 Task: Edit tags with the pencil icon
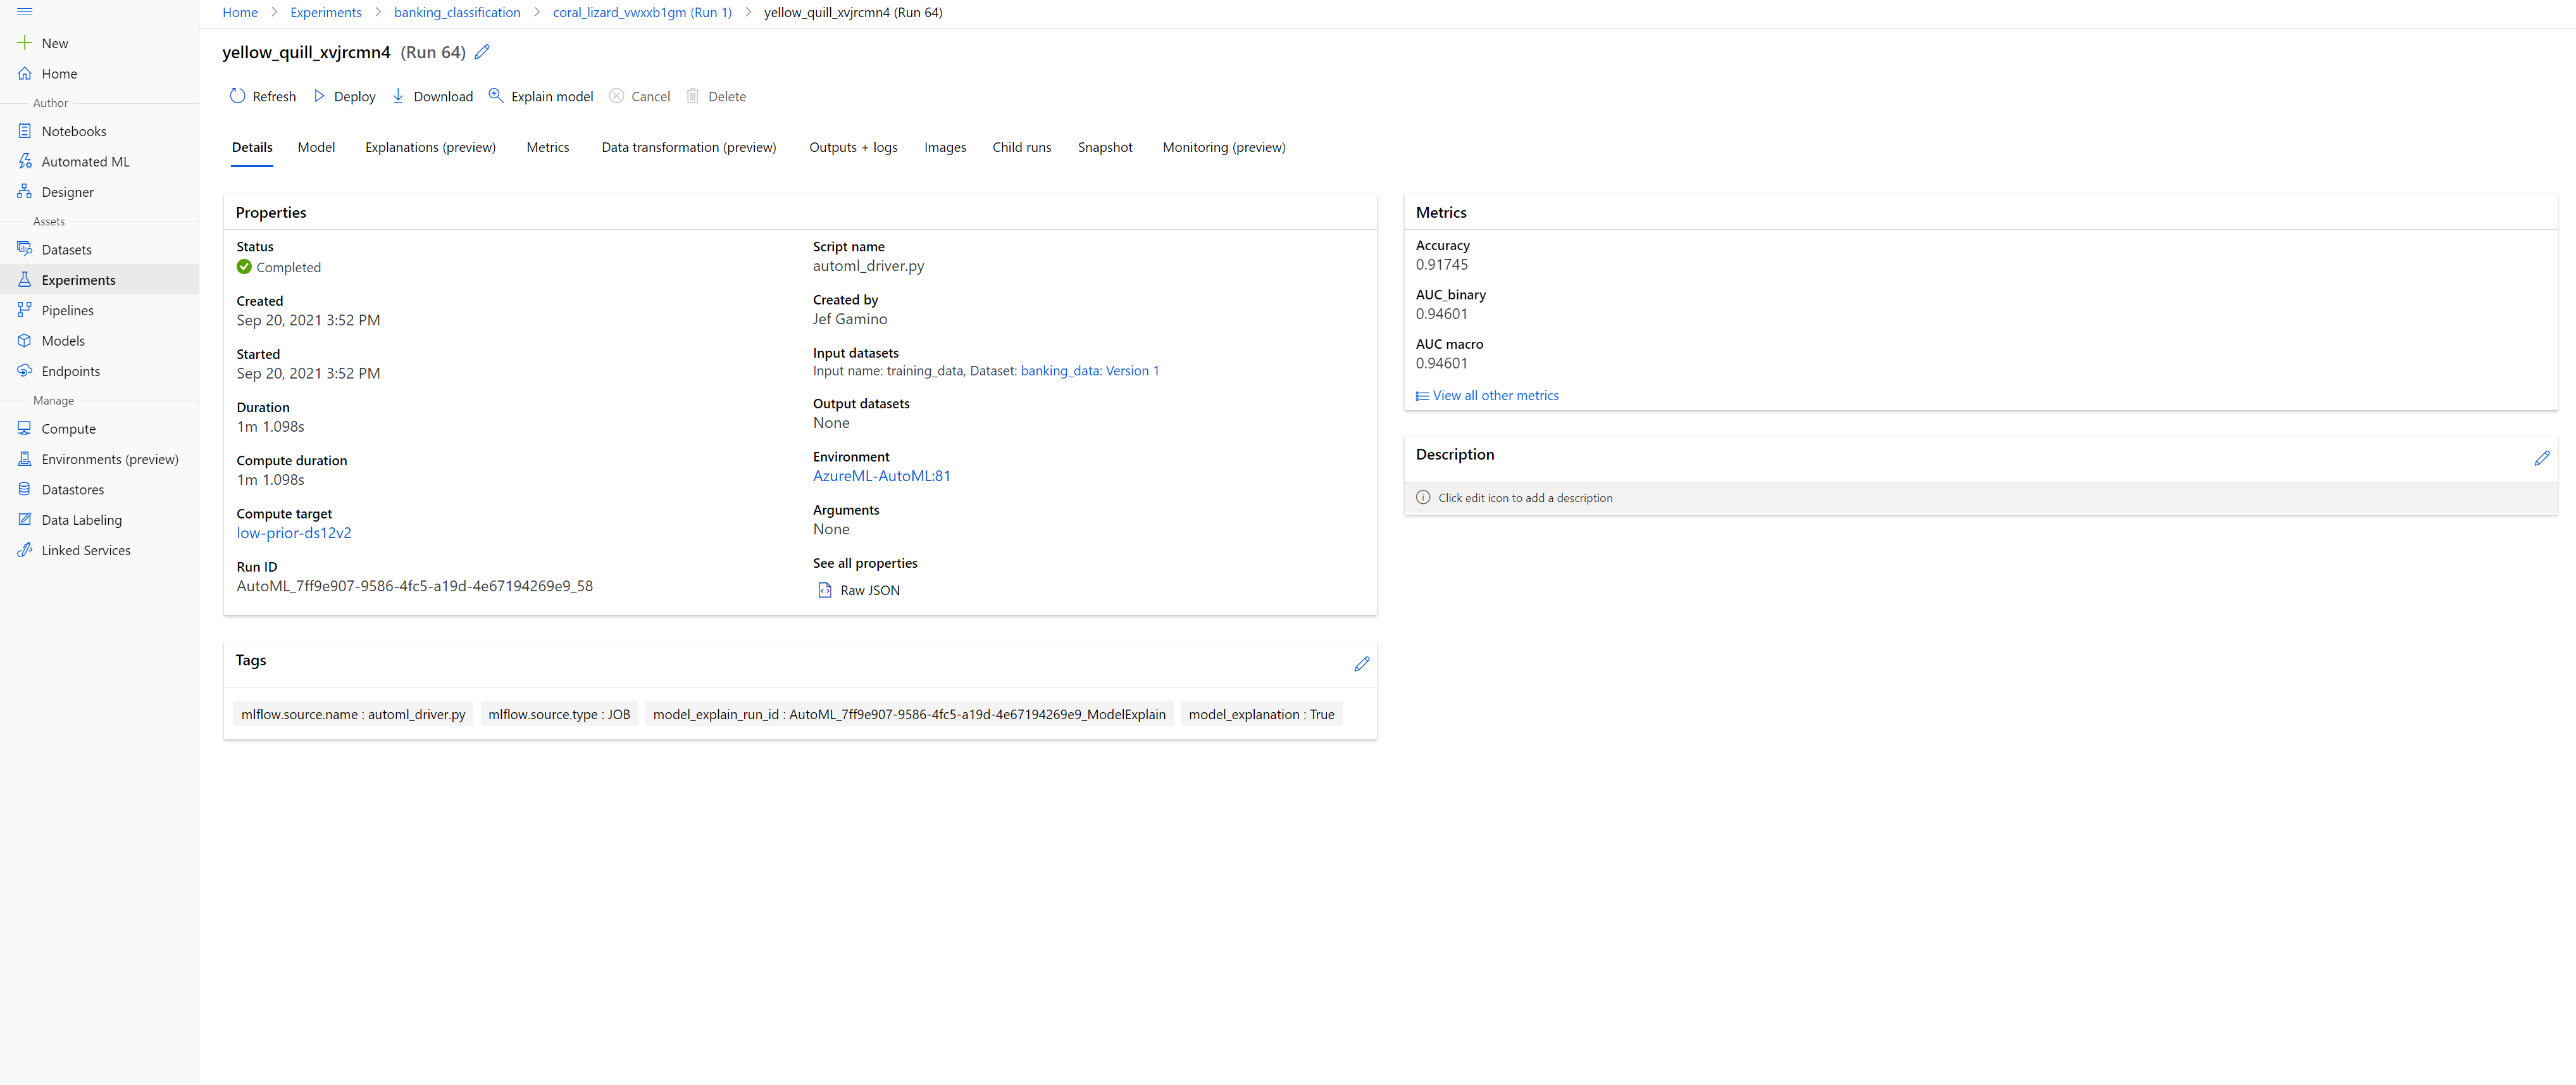point(1361,664)
